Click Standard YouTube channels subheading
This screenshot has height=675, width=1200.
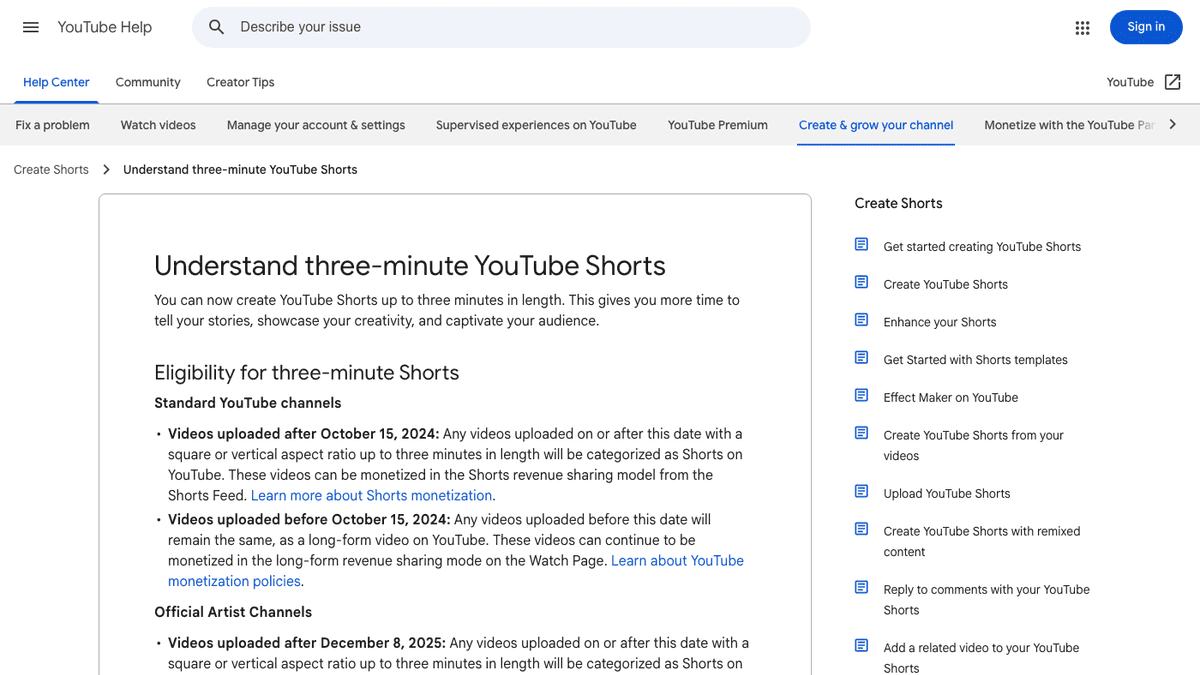click(x=247, y=403)
